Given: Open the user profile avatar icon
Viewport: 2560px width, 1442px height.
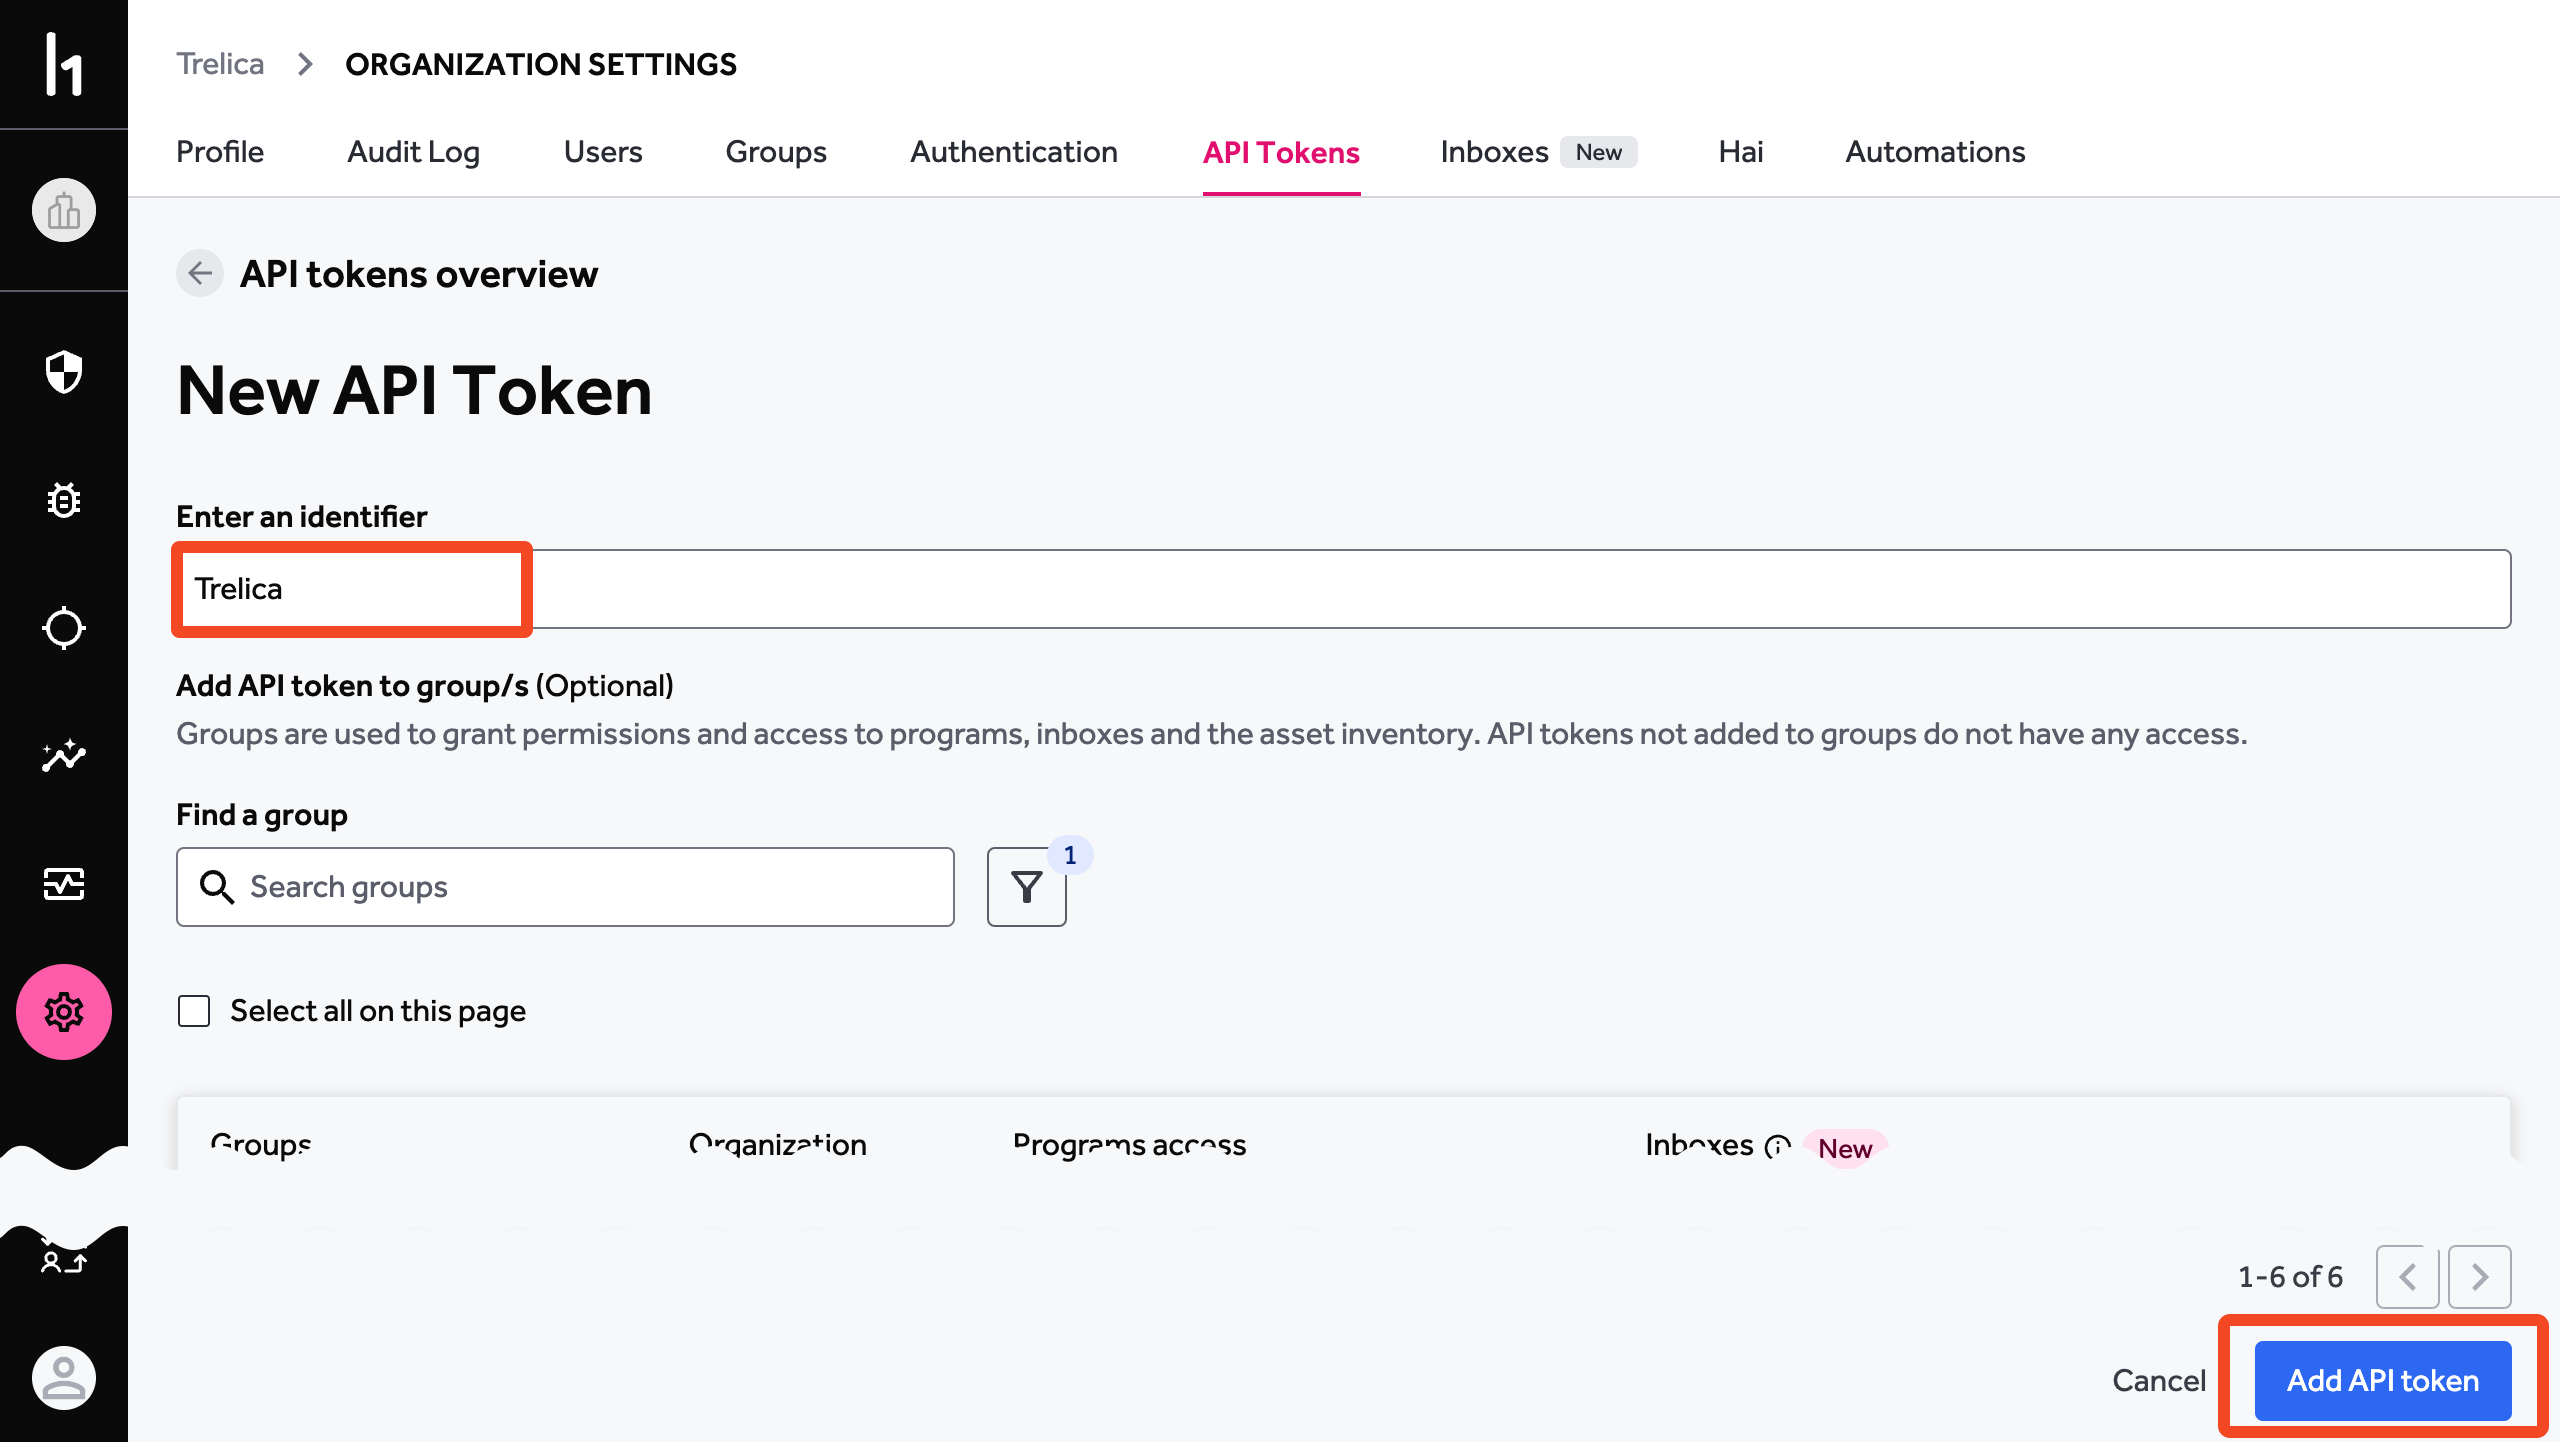Looking at the screenshot, I should (64, 1378).
